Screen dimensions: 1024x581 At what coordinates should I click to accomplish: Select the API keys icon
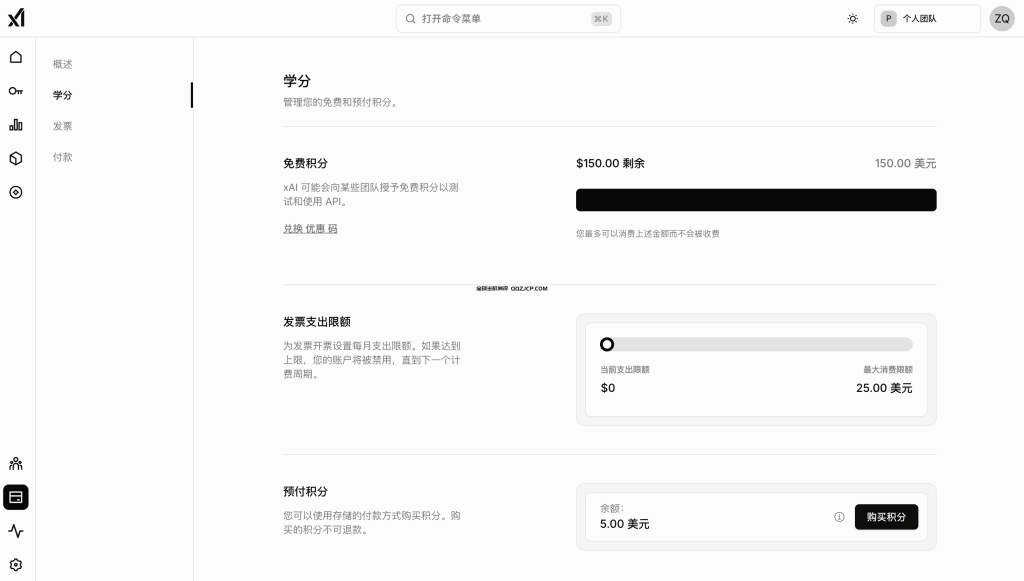[x=15, y=90]
